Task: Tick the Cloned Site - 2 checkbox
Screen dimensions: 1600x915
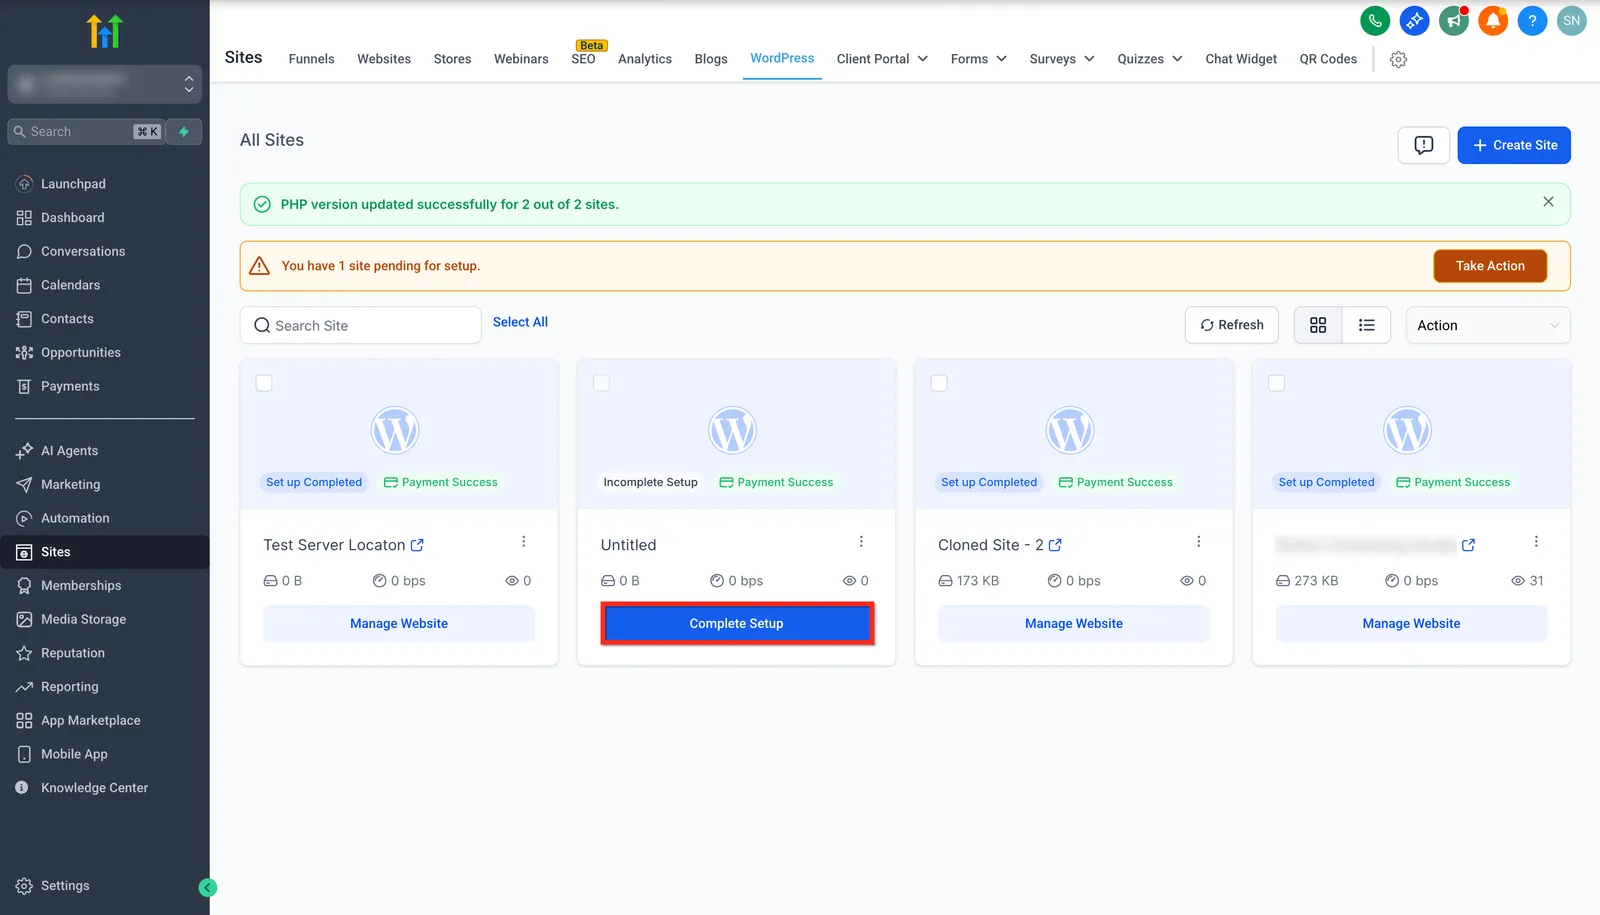Action: (x=939, y=383)
